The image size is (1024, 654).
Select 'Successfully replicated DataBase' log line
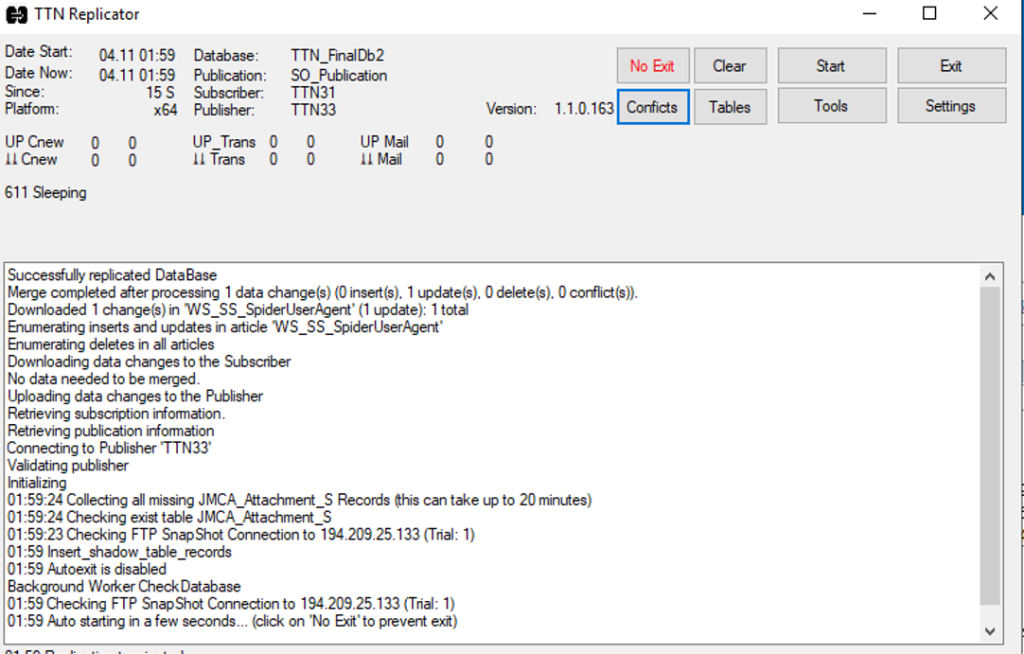112,275
